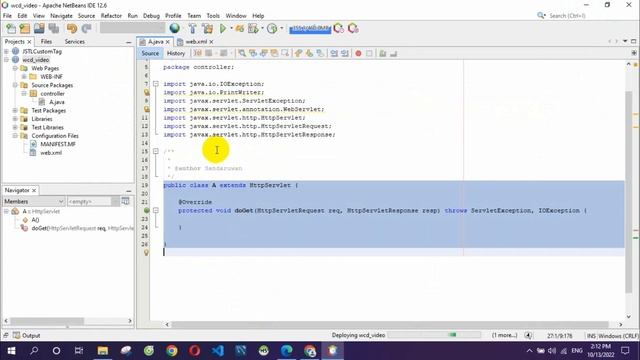Click the Open Project toolbar icon
640x360 pixels.
39,29
